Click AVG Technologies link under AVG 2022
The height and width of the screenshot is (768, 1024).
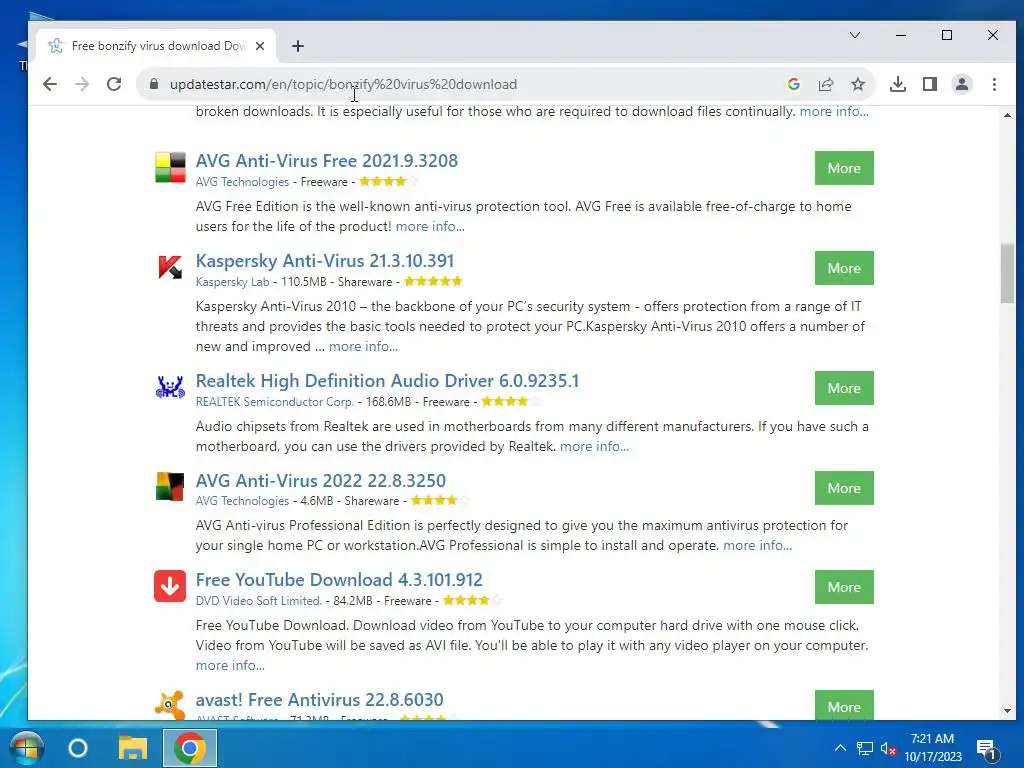tap(242, 501)
